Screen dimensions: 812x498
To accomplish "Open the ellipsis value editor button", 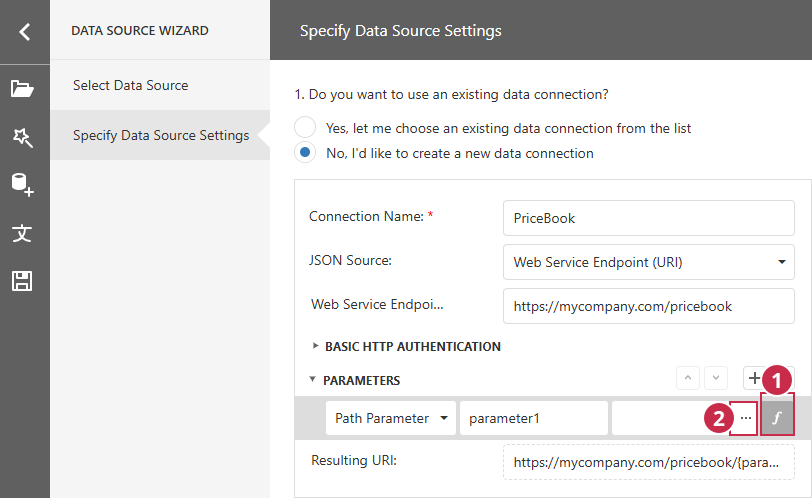I will 745,418.
